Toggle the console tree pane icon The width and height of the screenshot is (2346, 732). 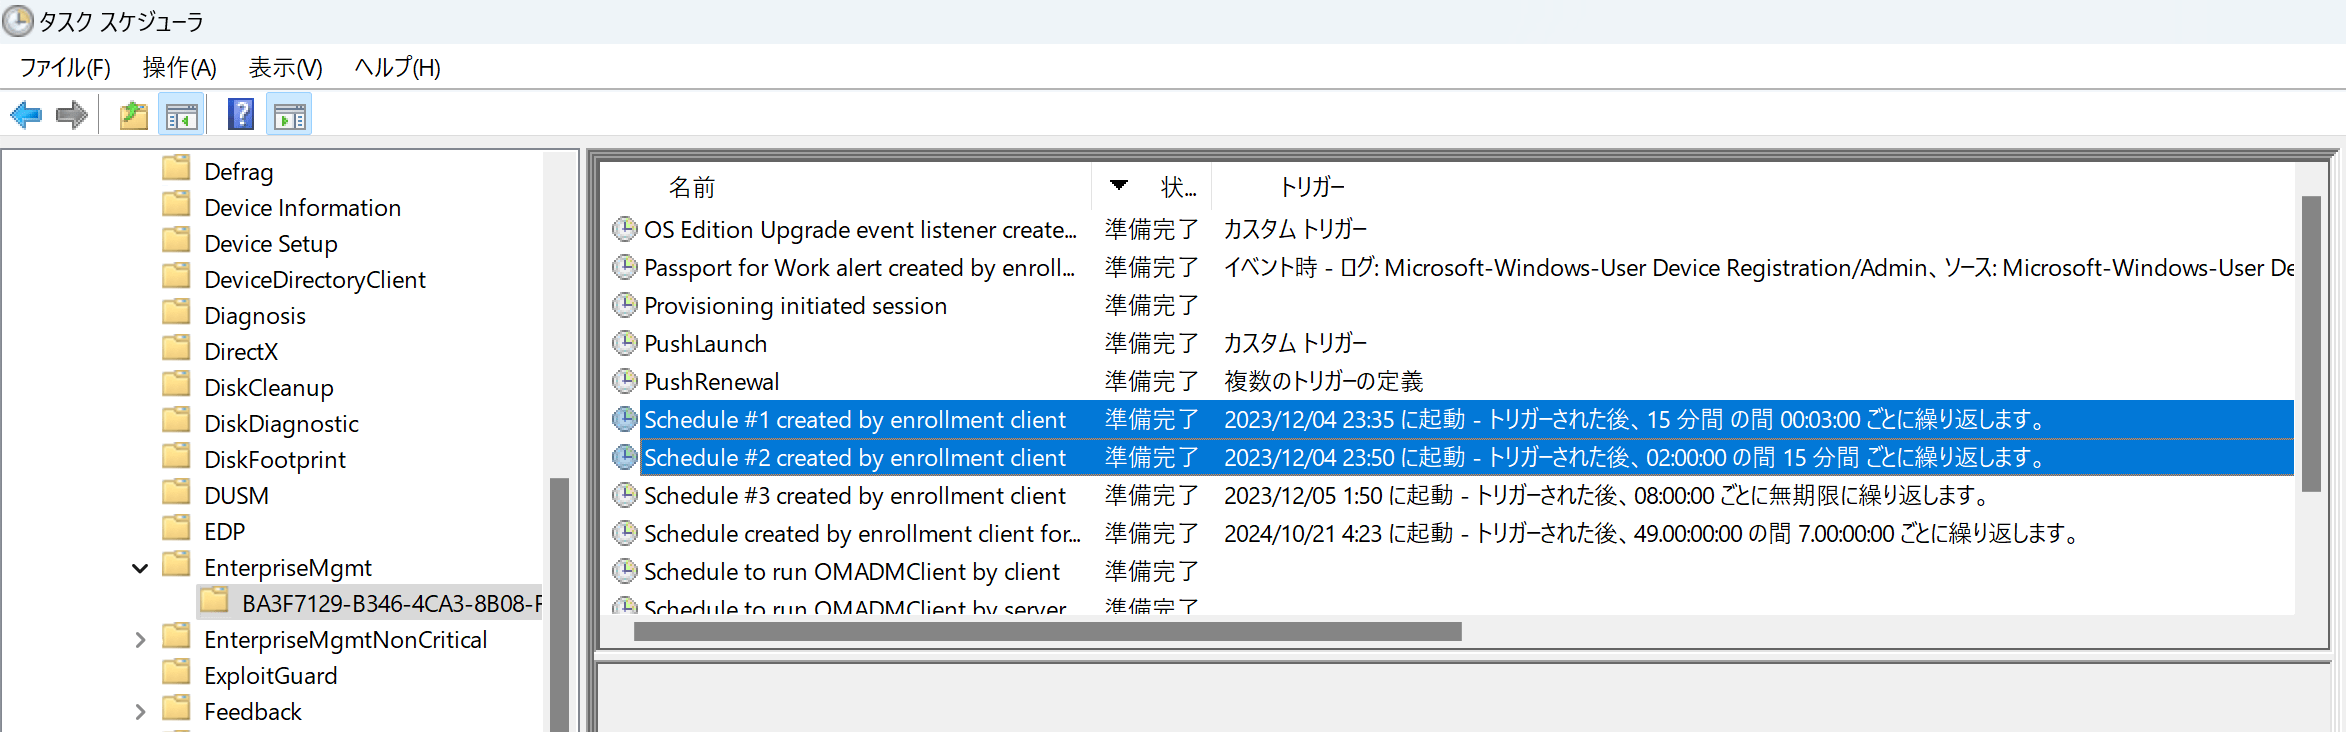pos(182,115)
